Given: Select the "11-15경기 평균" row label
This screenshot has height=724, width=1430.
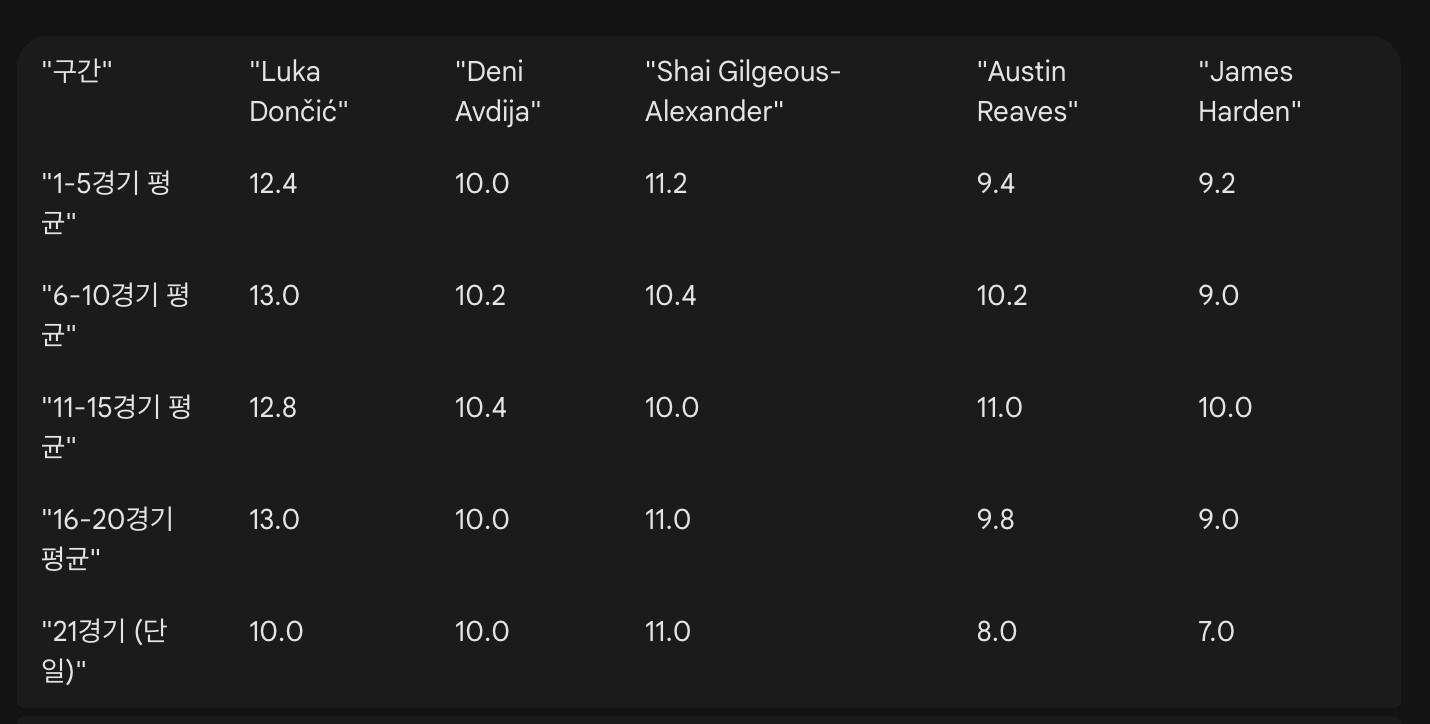Looking at the screenshot, I should point(116,427).
